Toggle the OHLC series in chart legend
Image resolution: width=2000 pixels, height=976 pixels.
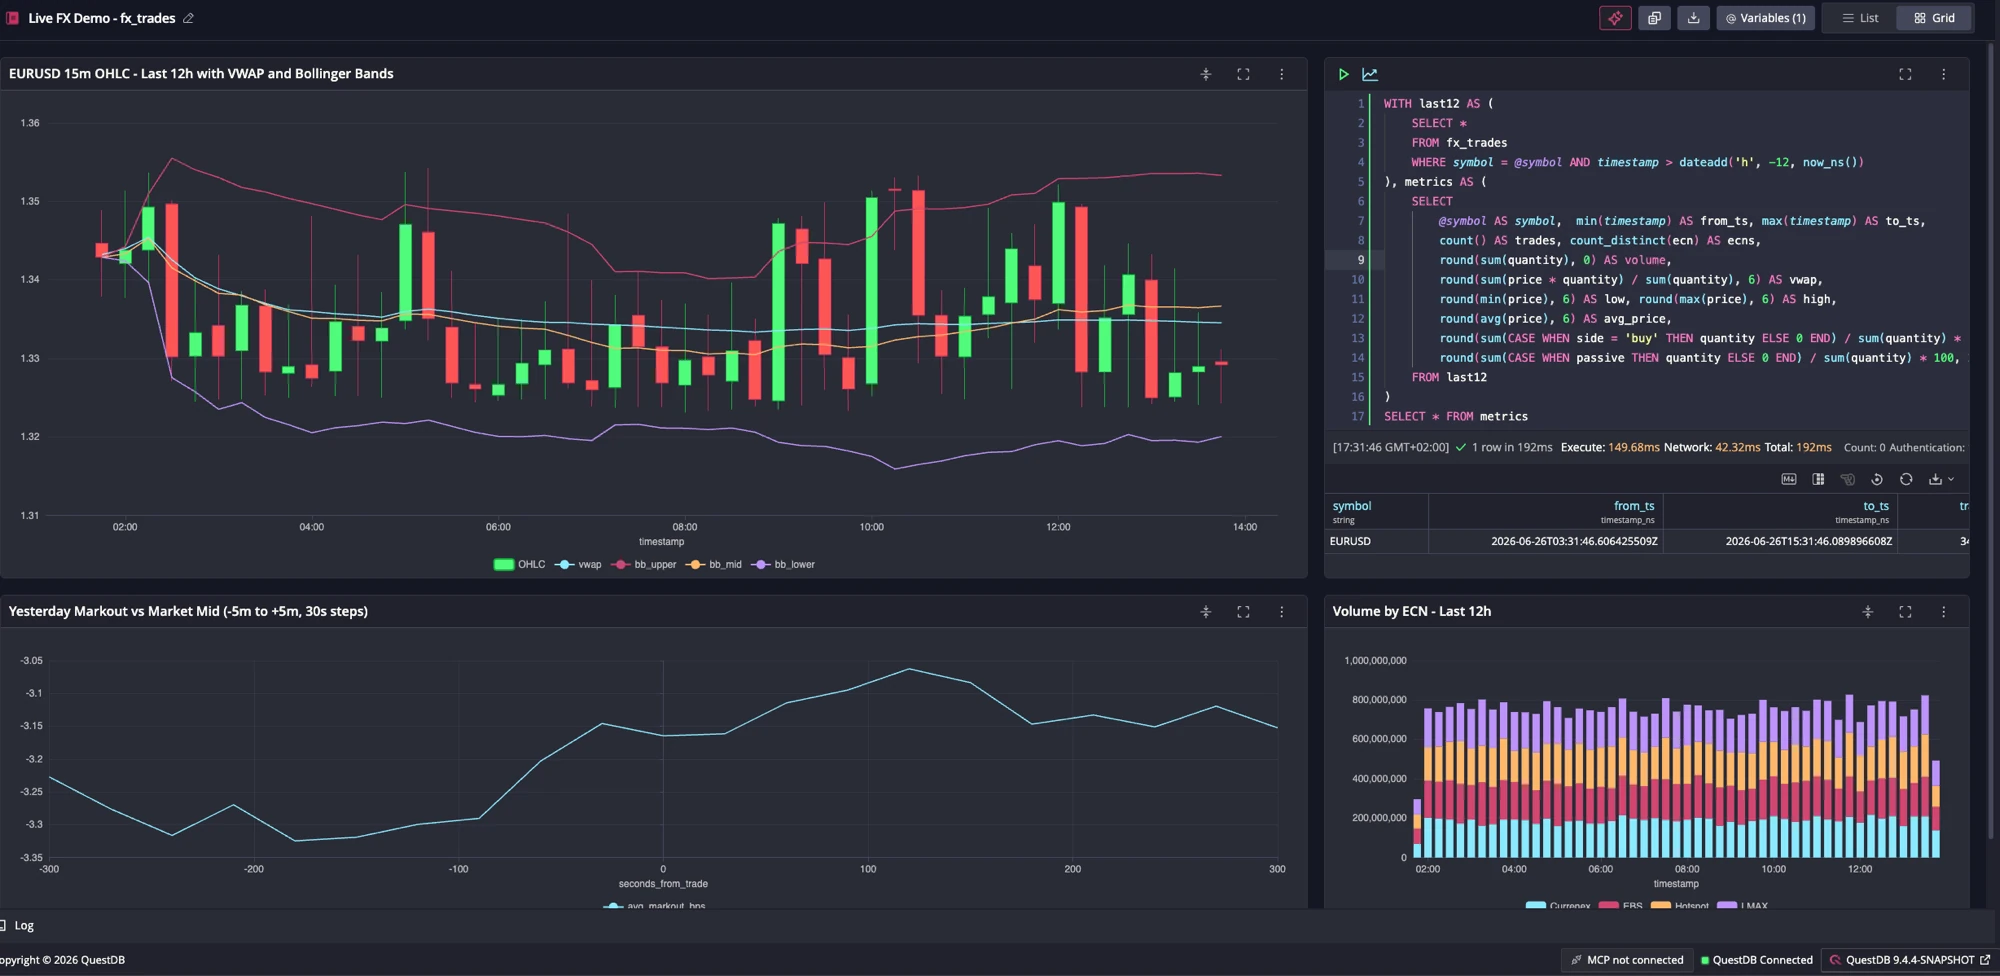pyautogui.click(x=519, y=565)
